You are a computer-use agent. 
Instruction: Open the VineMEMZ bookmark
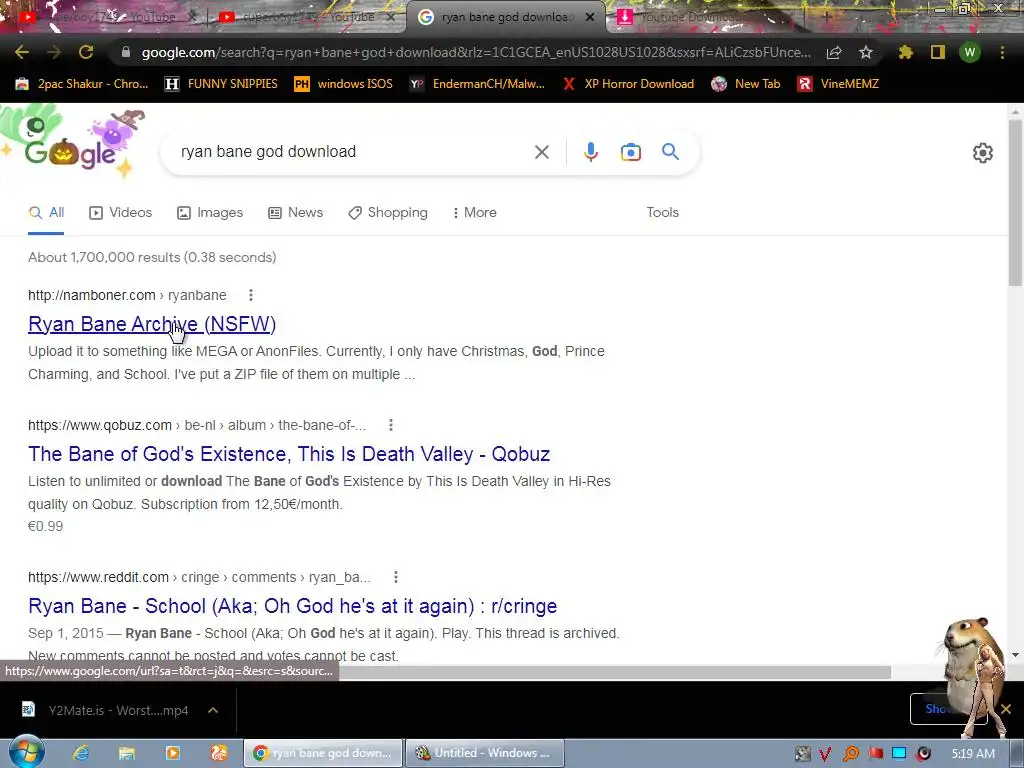coord(839,84)
